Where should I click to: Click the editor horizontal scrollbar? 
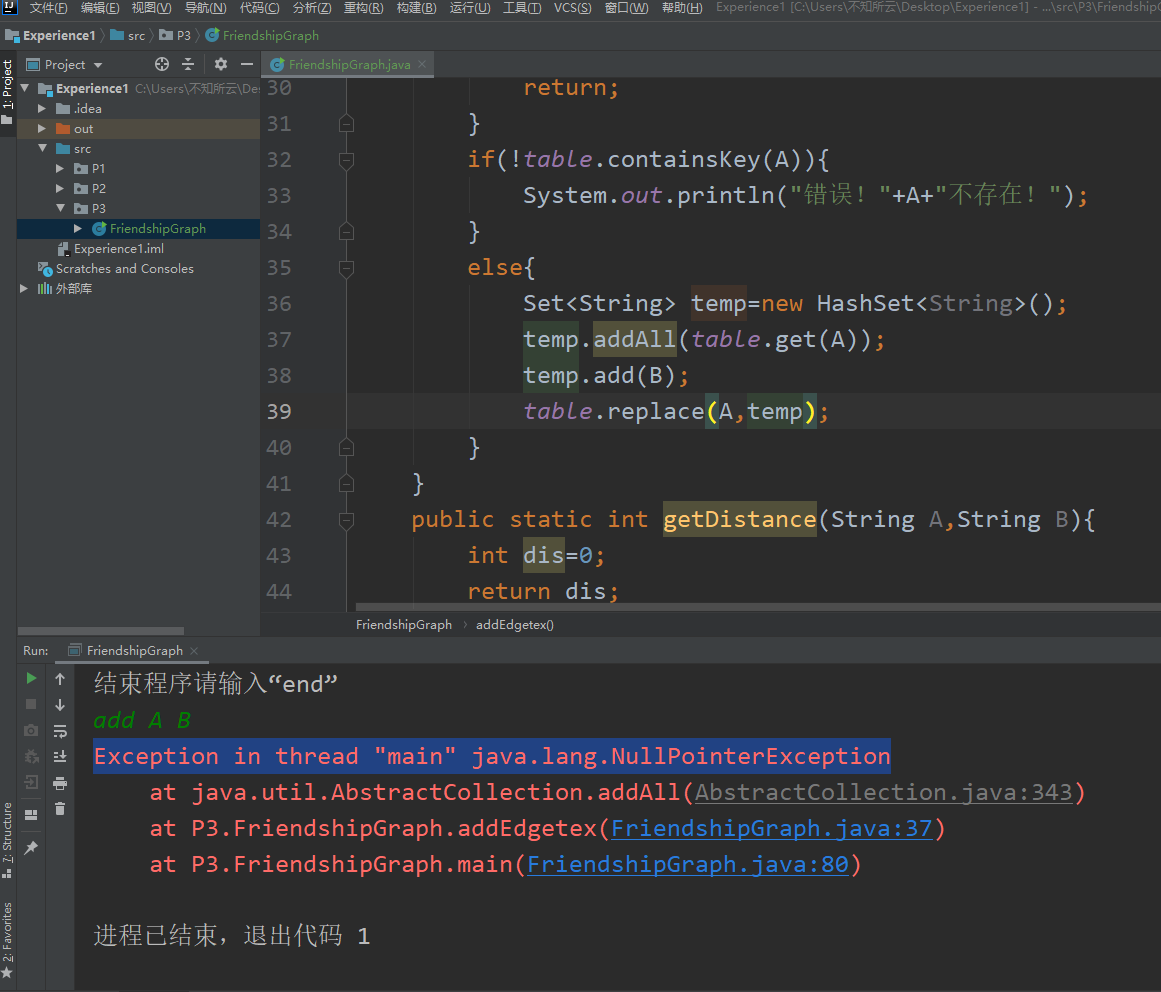758,607
